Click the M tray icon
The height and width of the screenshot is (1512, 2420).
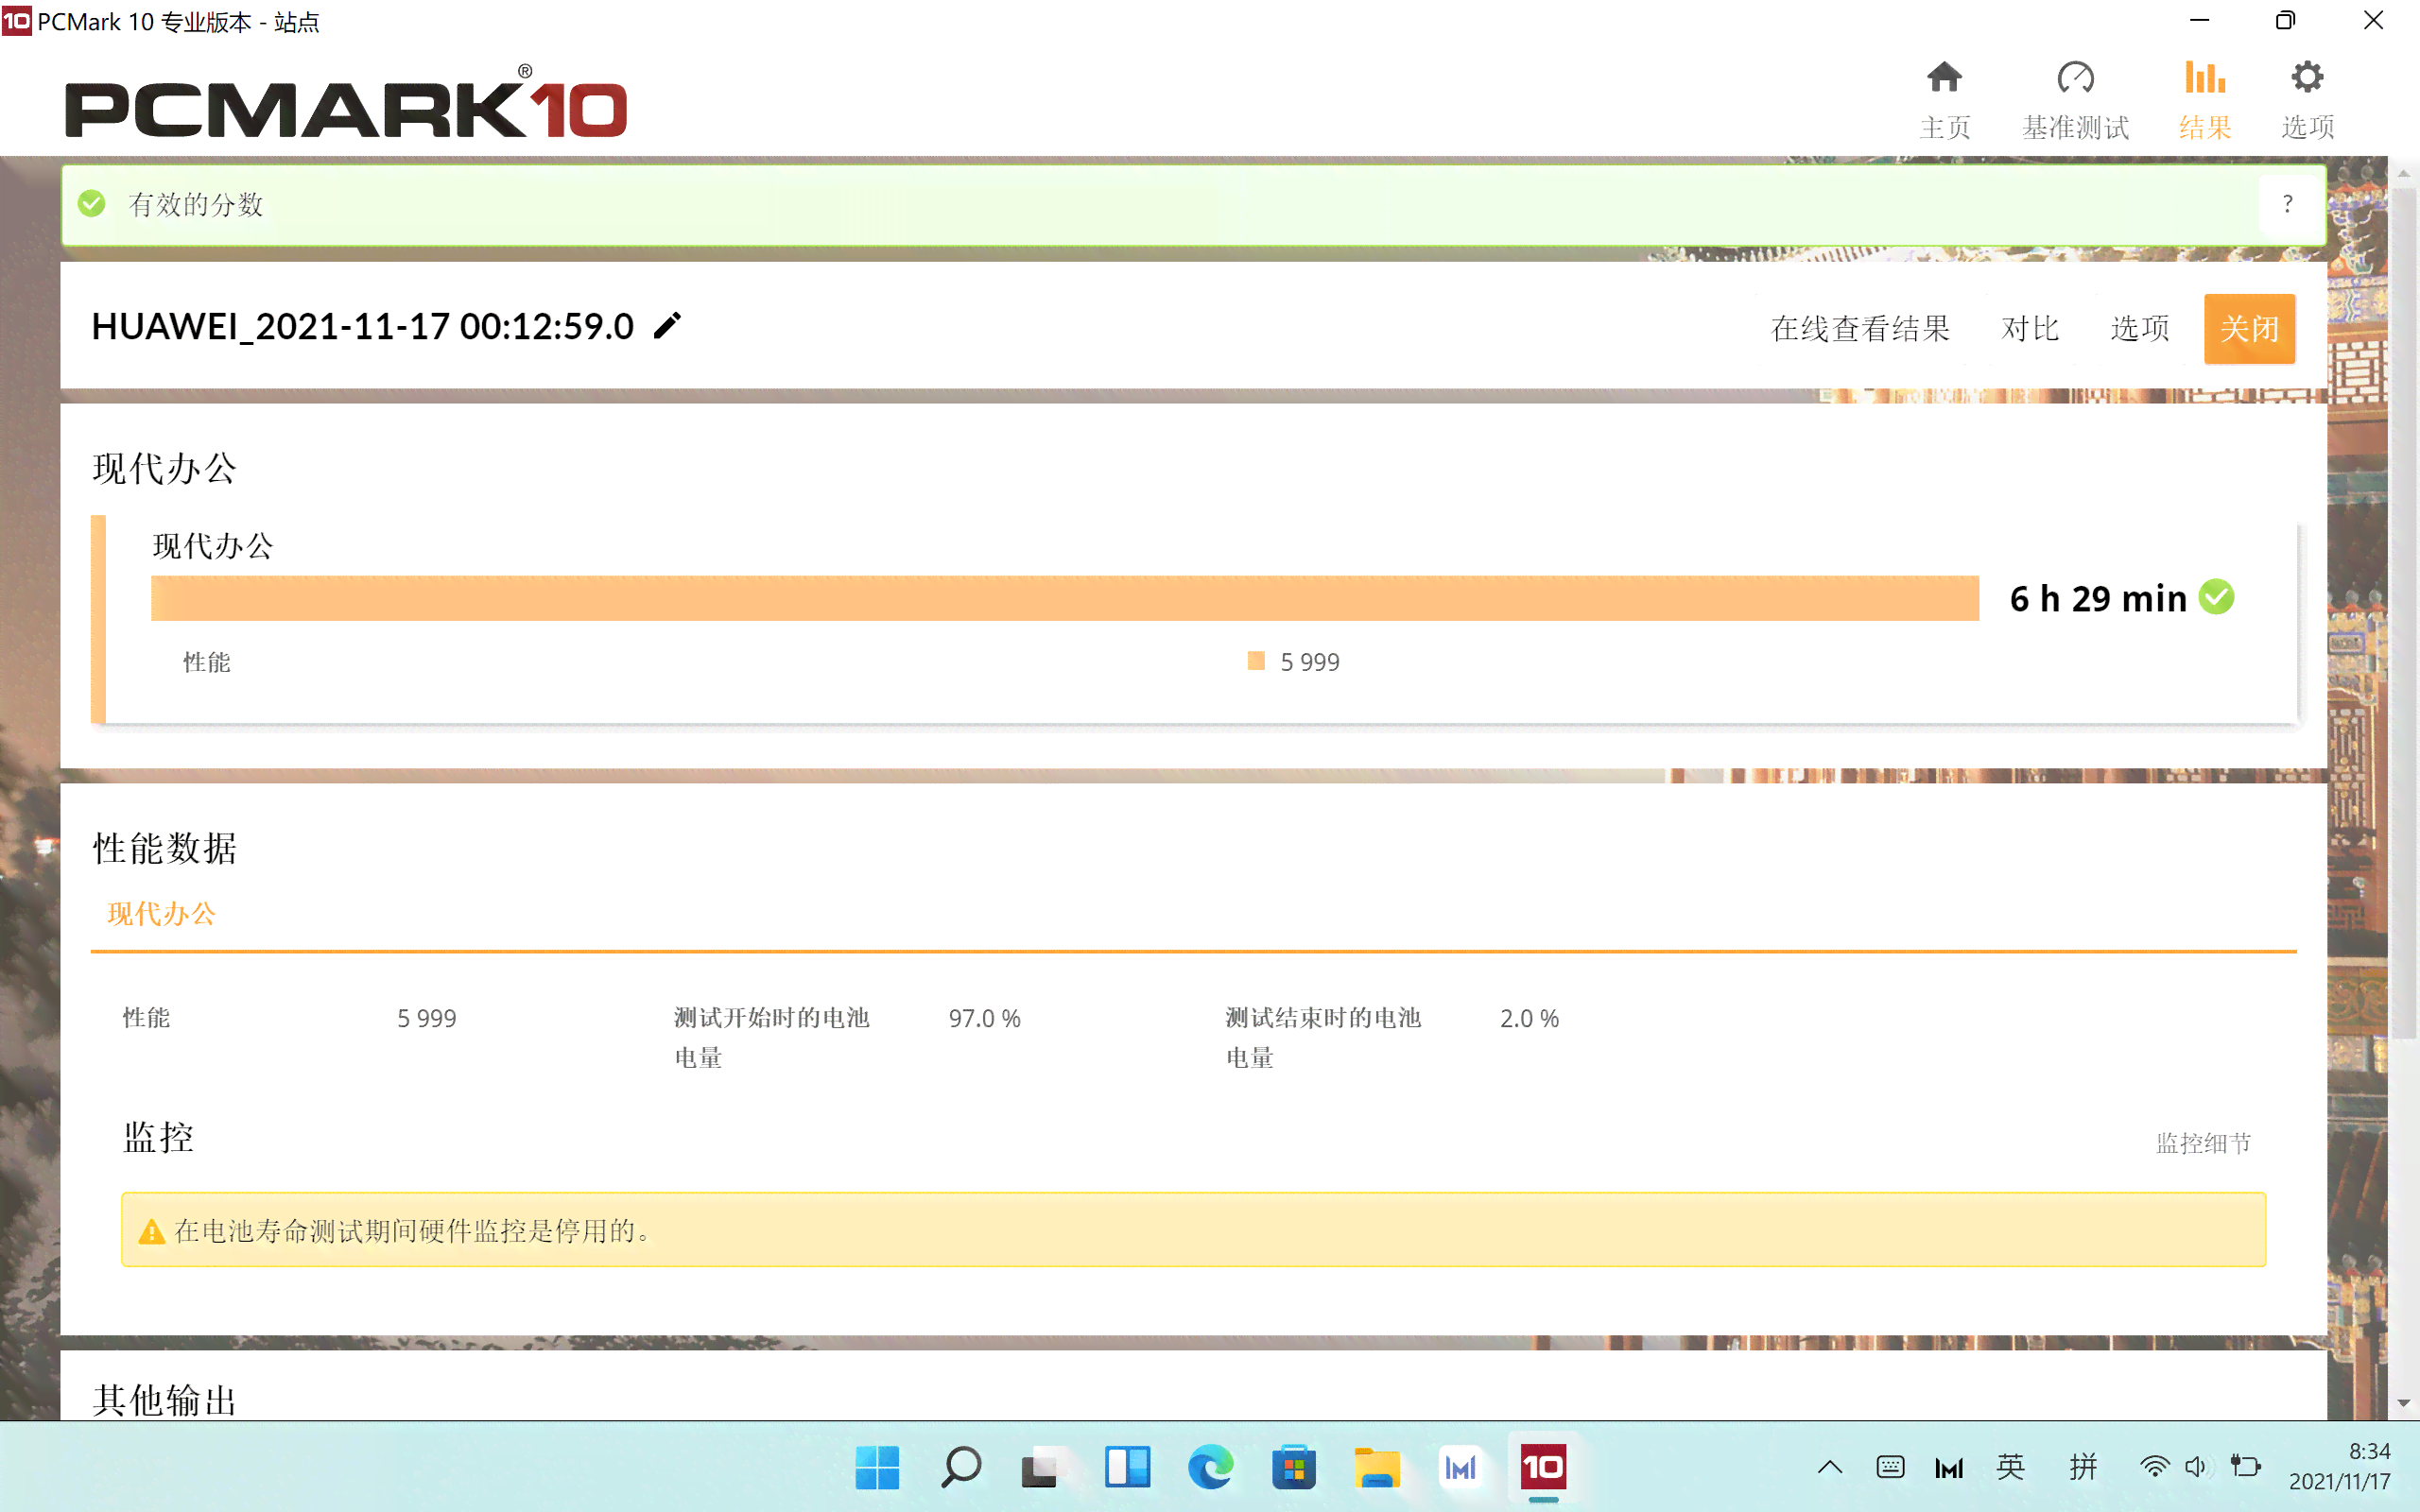pyautogui.click(x=1949, y=1468)
